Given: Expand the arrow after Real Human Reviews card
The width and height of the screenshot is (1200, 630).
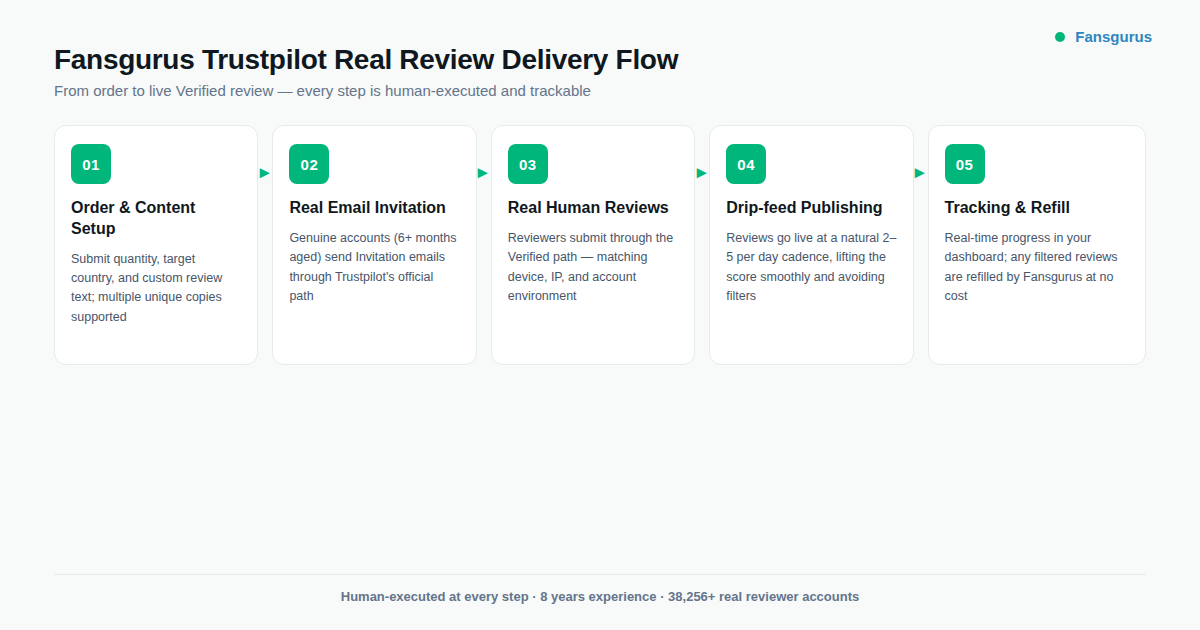Looking at the screenshot, I should (701, 173).
